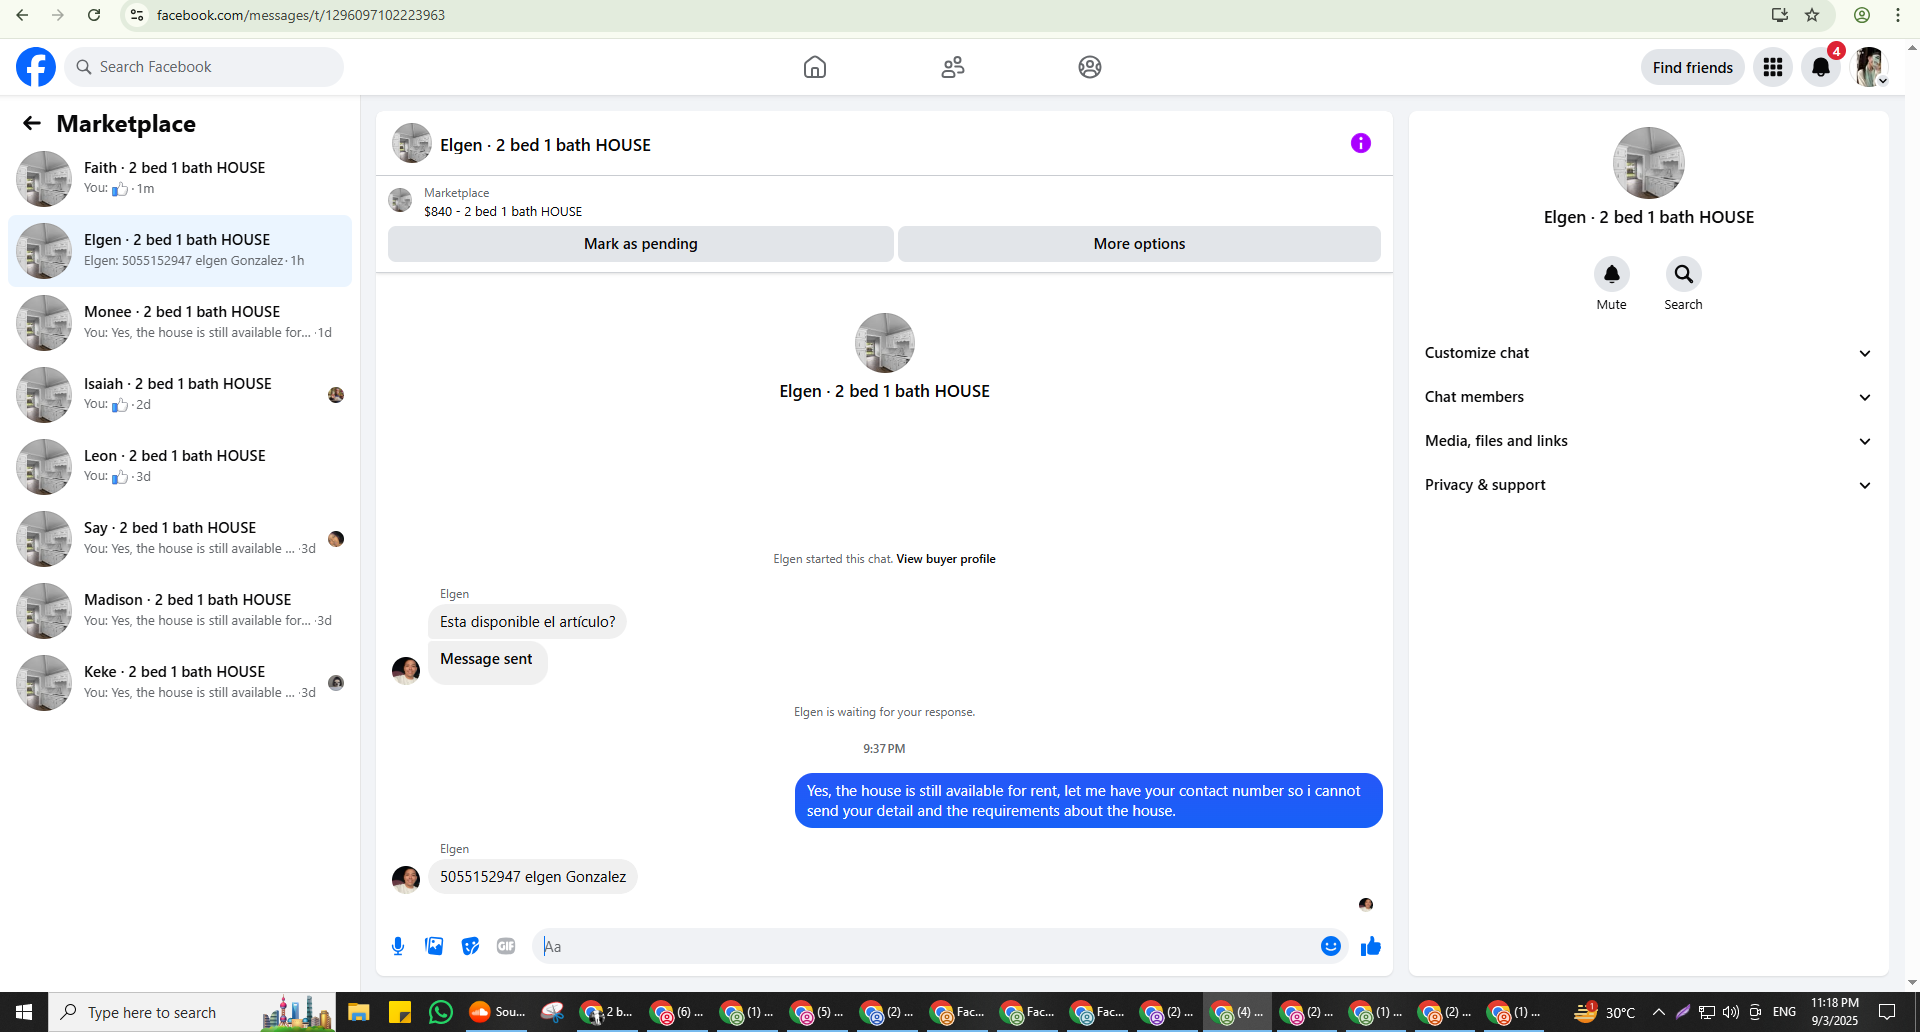Focus the Search Facebook field

point(204,67)
